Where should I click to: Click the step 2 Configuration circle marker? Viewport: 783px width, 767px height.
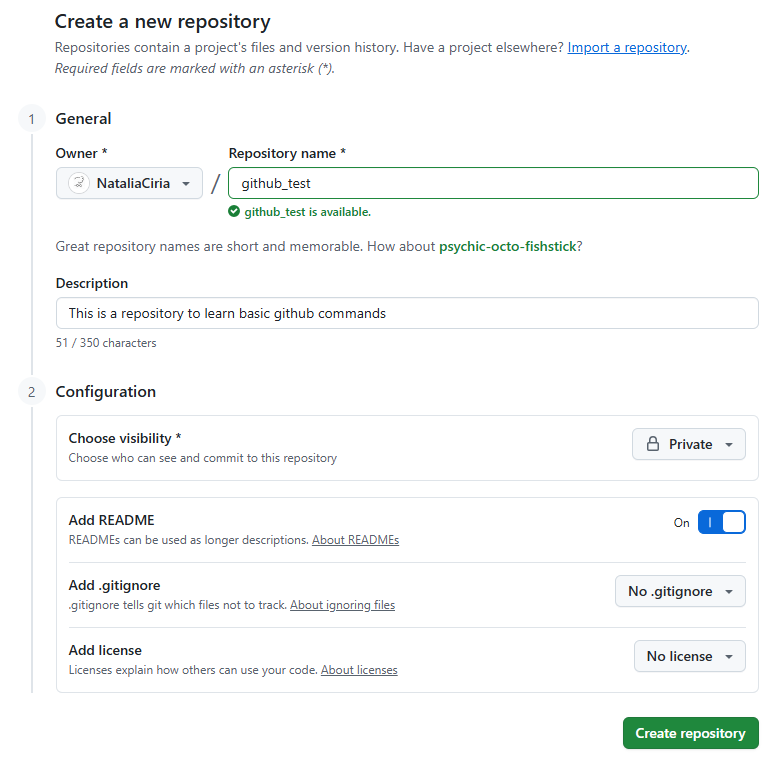tap(31, 392)
